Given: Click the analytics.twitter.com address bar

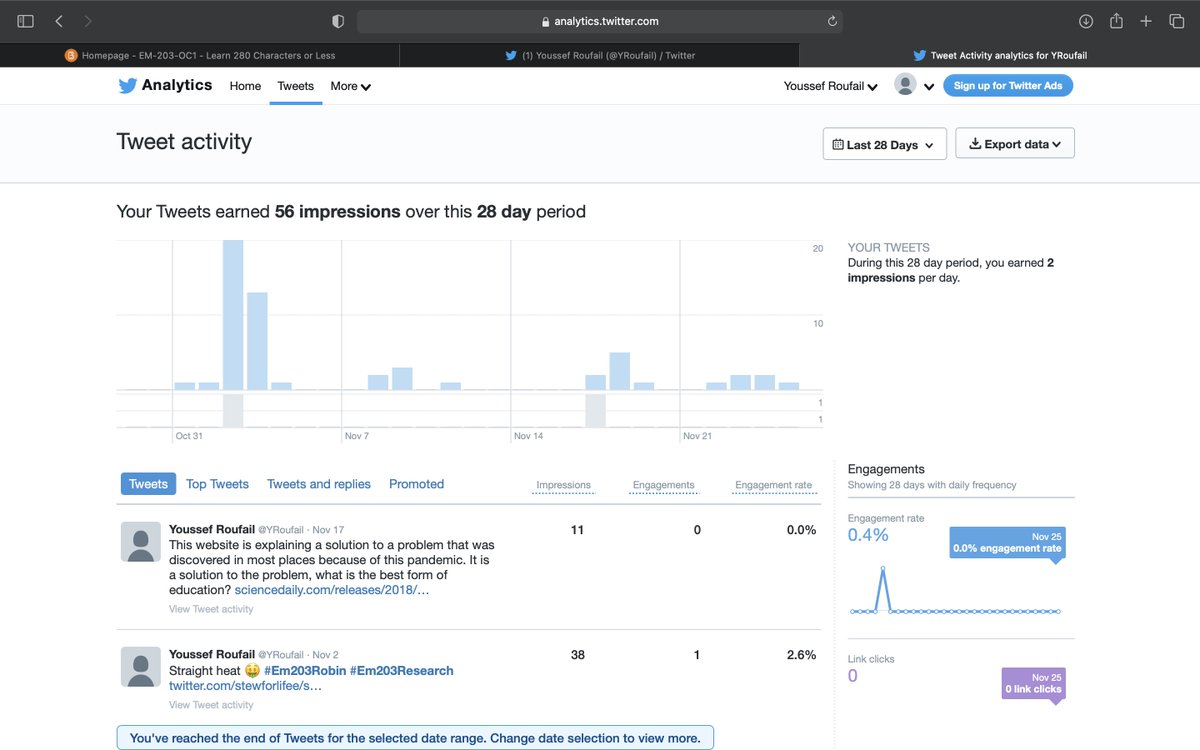Looking at the screenshot, I should click(x=599, y=21).
